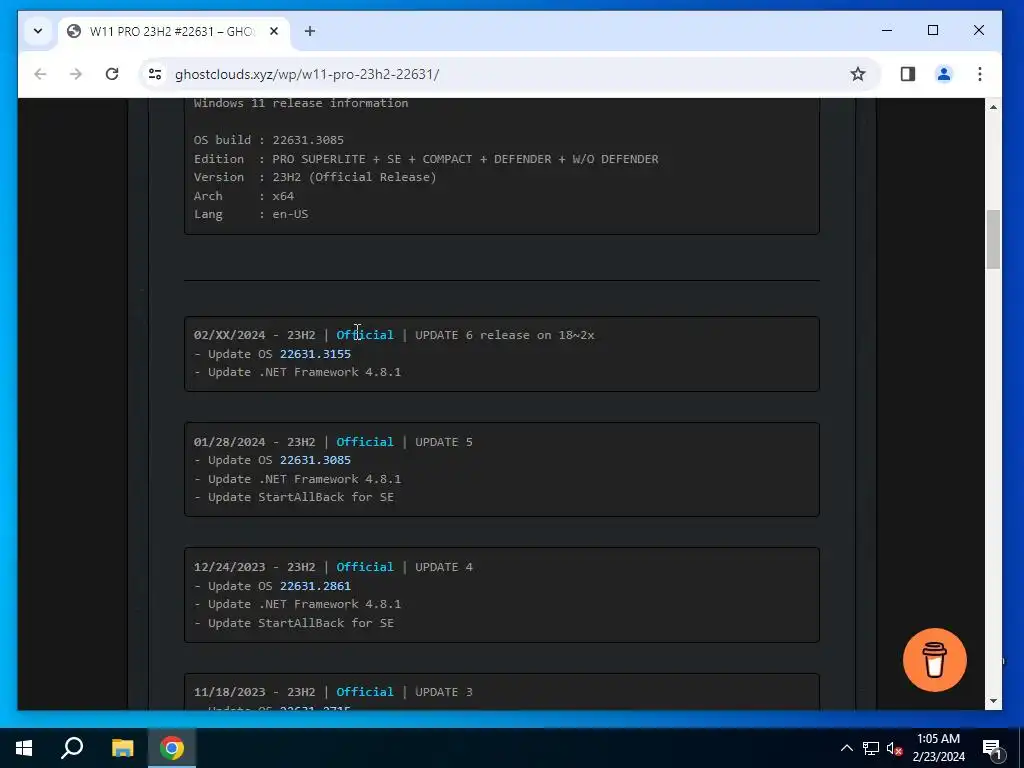Click the '12/24/2023 - 23H2' date text

(x=254, y=567)
